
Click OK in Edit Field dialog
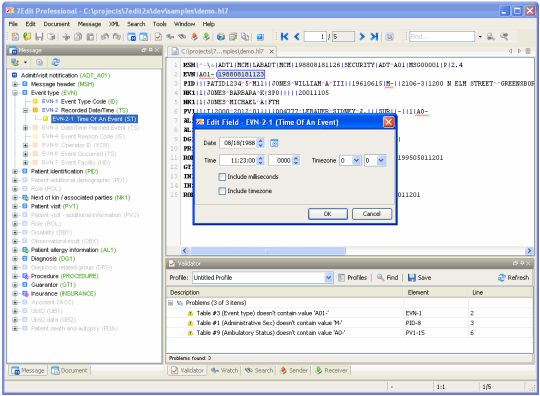point(328,214)
